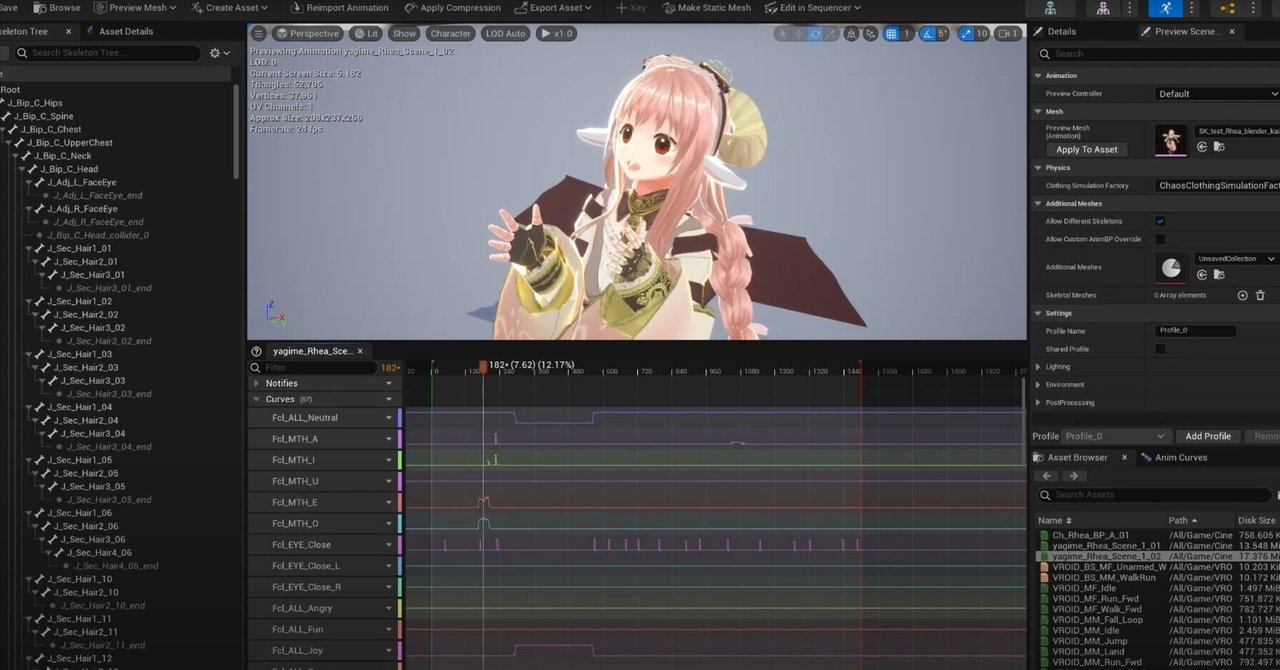Open the Perspective viewport dropdown
The height and width of the screenshot is (670, 1280).
tap(307, 33)
